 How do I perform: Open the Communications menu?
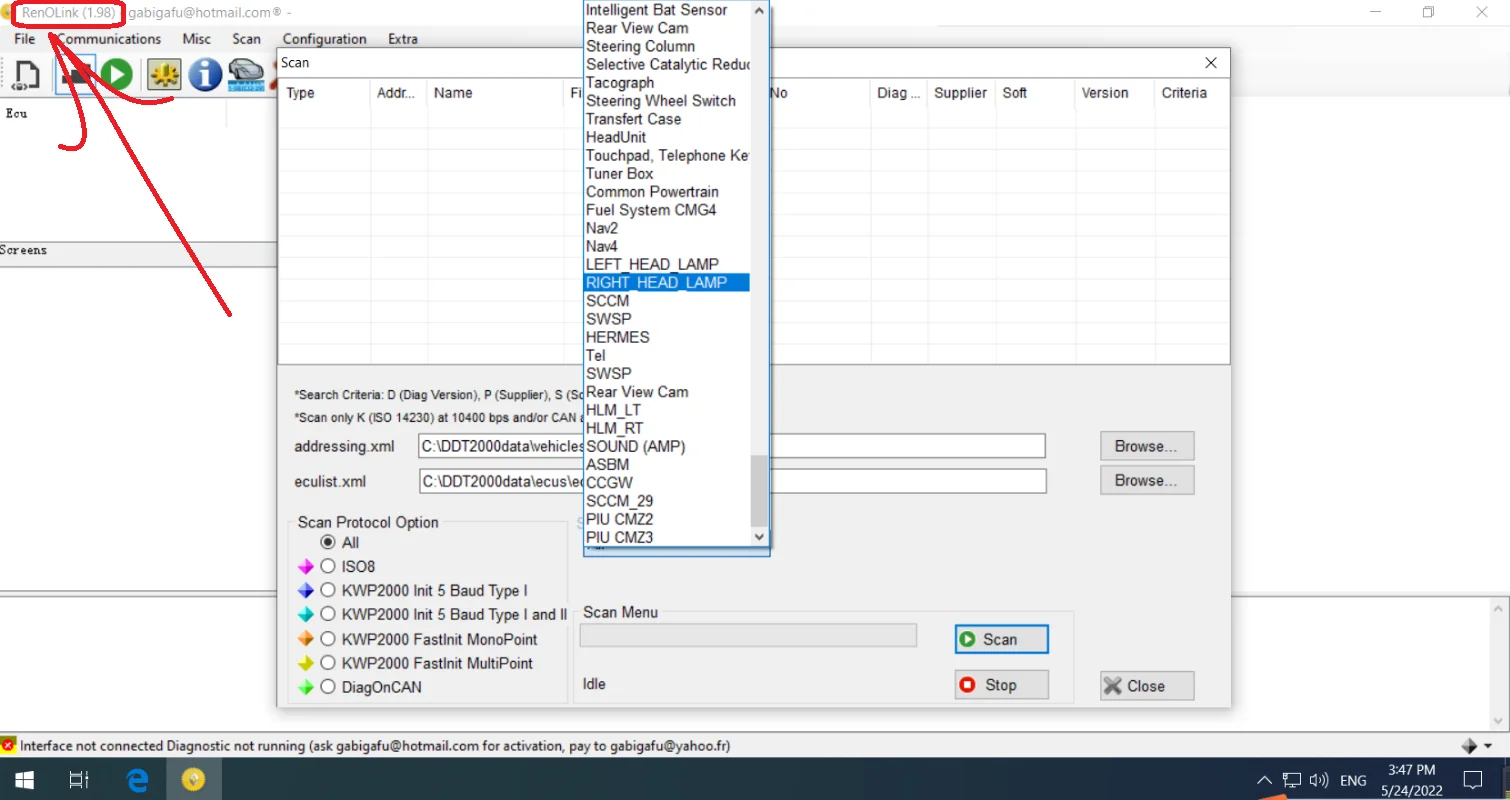pos(109,39)
